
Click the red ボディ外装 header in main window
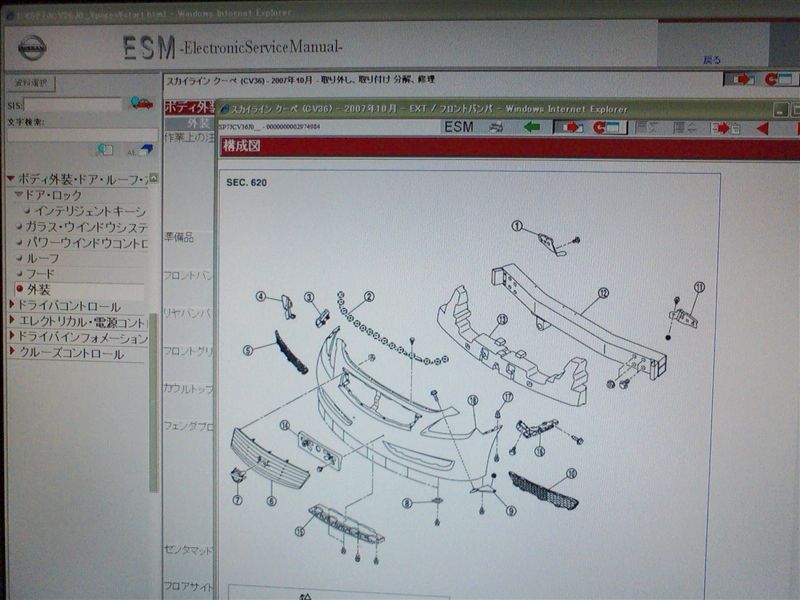pos(190,107)
